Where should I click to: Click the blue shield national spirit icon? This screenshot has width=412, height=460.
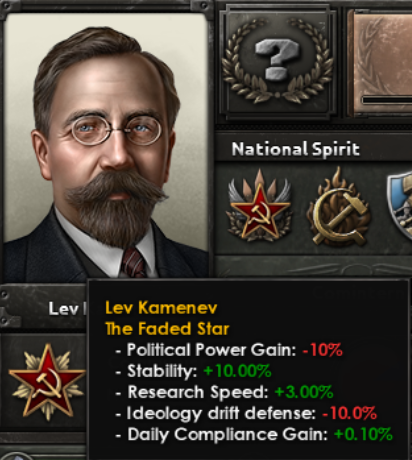[x=399, y=205]
